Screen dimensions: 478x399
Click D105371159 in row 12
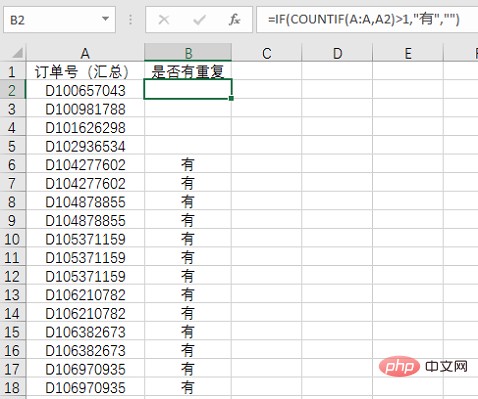pos(85,276)
